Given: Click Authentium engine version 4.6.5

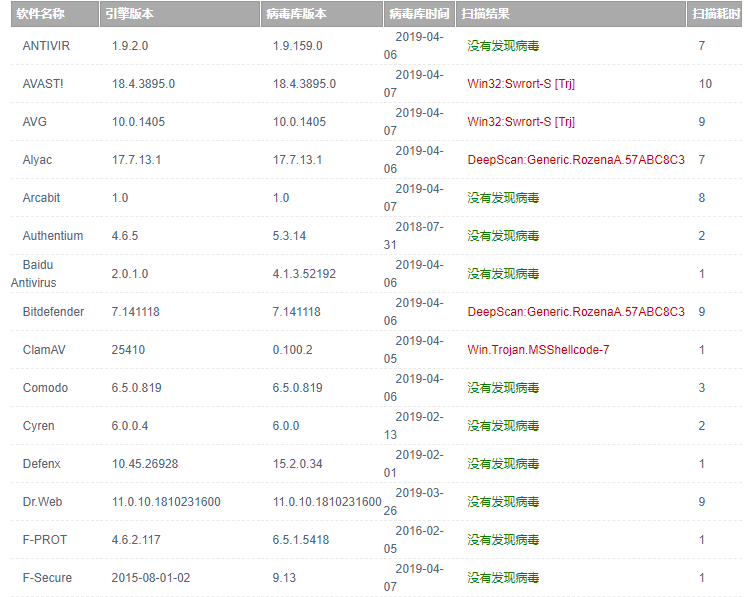Looking at the screenshot, I should (x=125, y=236).
